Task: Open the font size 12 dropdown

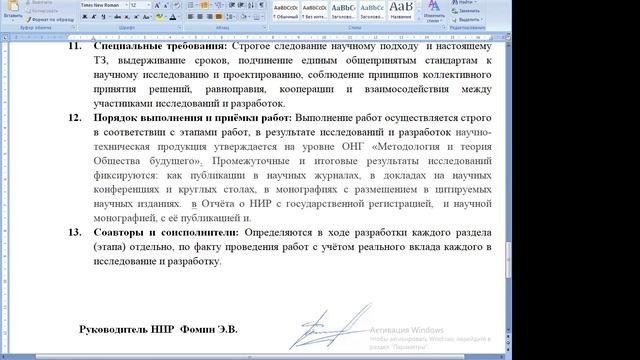Action: [148, 5]
